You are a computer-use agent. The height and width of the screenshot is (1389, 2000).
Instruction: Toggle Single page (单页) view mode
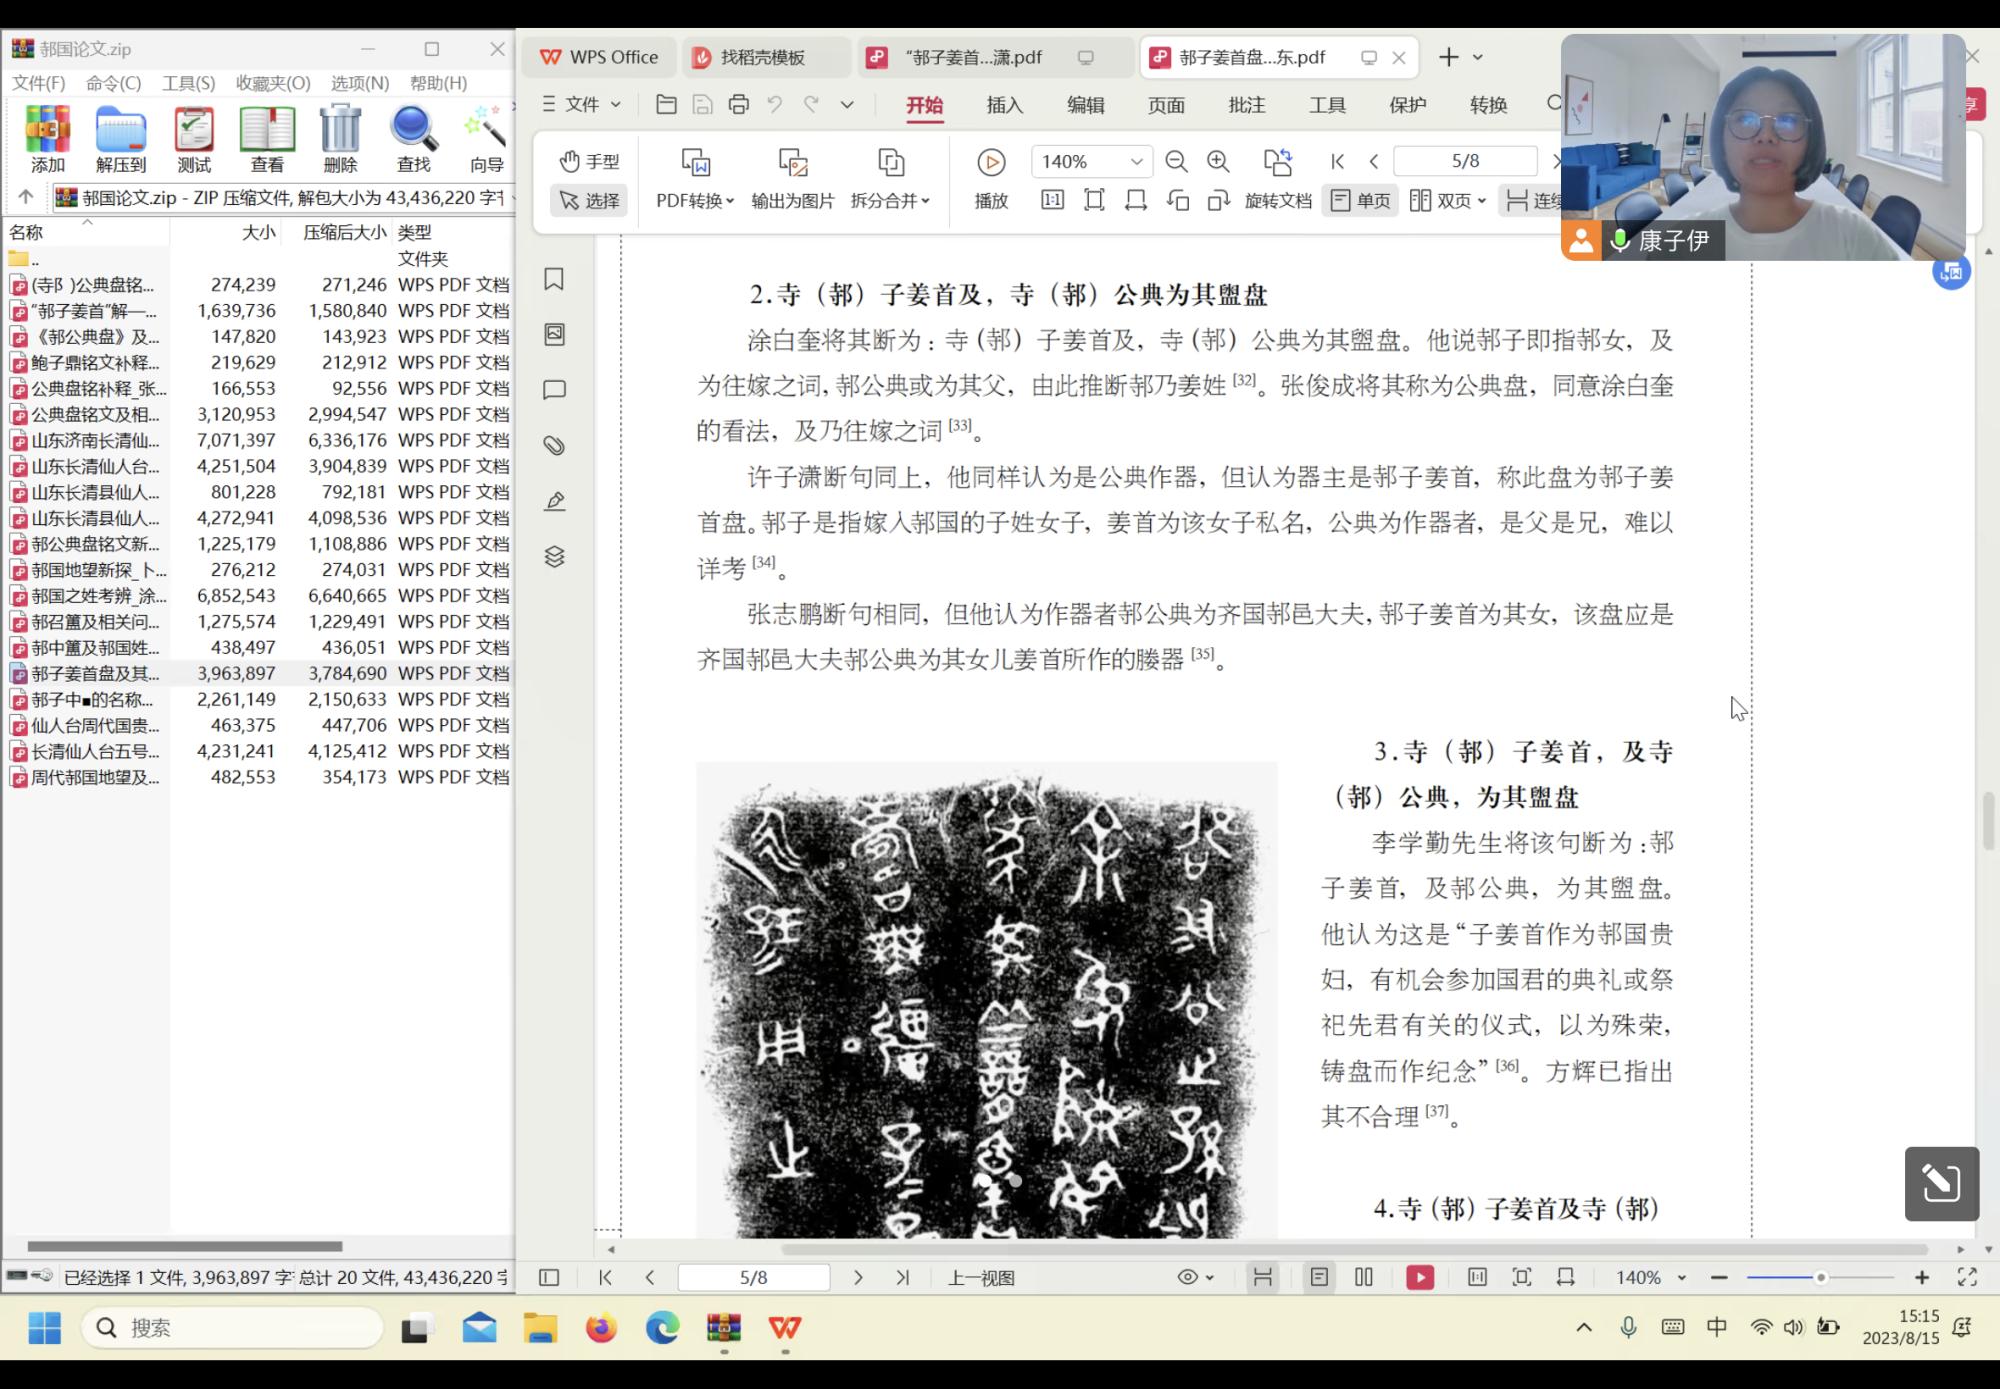1359,201
